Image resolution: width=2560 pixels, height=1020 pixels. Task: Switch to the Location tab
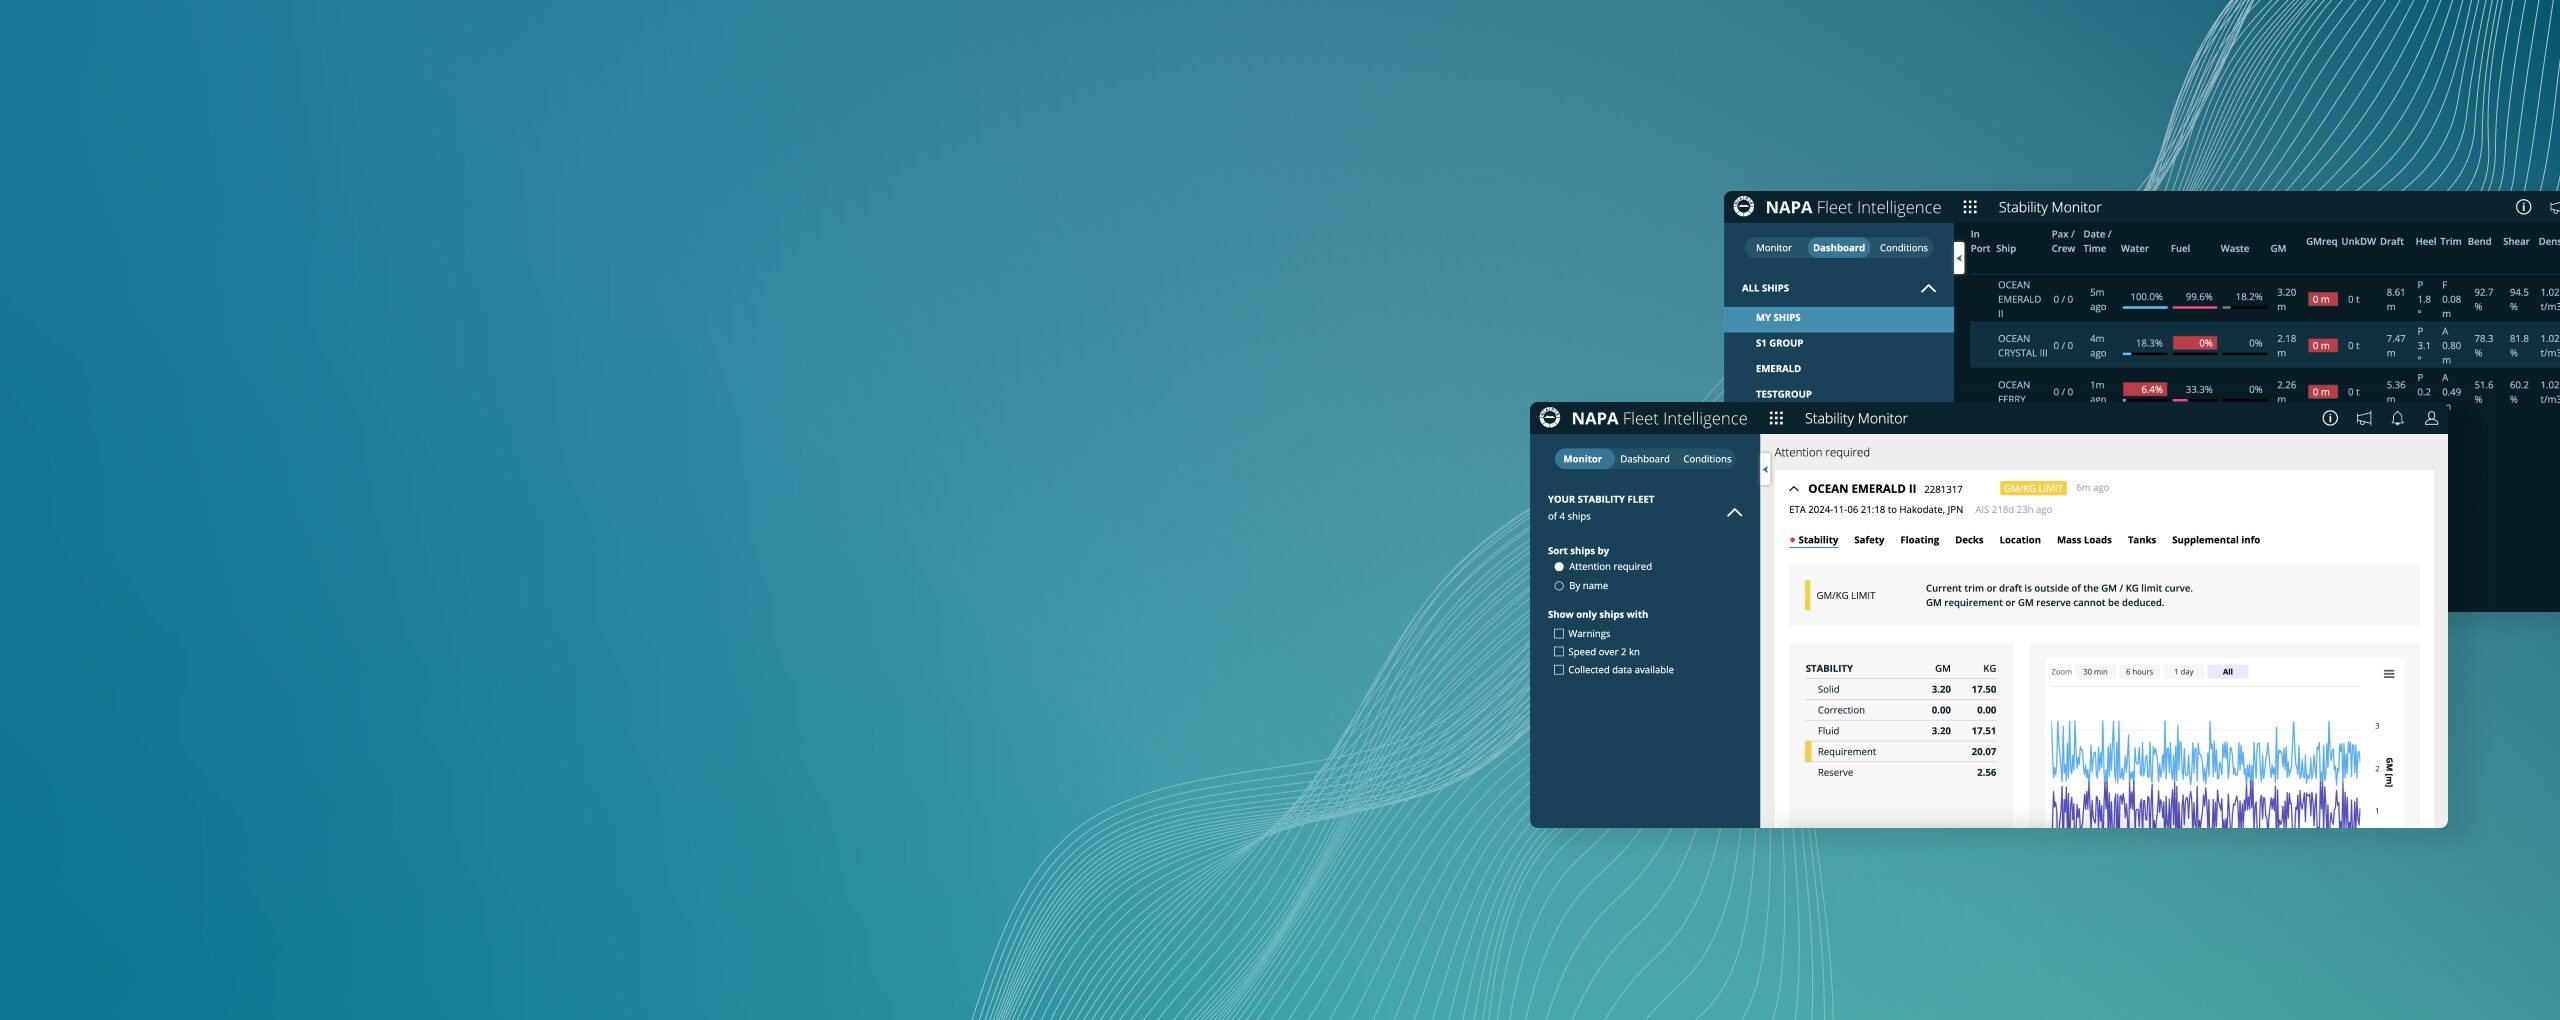[2019, 540]
